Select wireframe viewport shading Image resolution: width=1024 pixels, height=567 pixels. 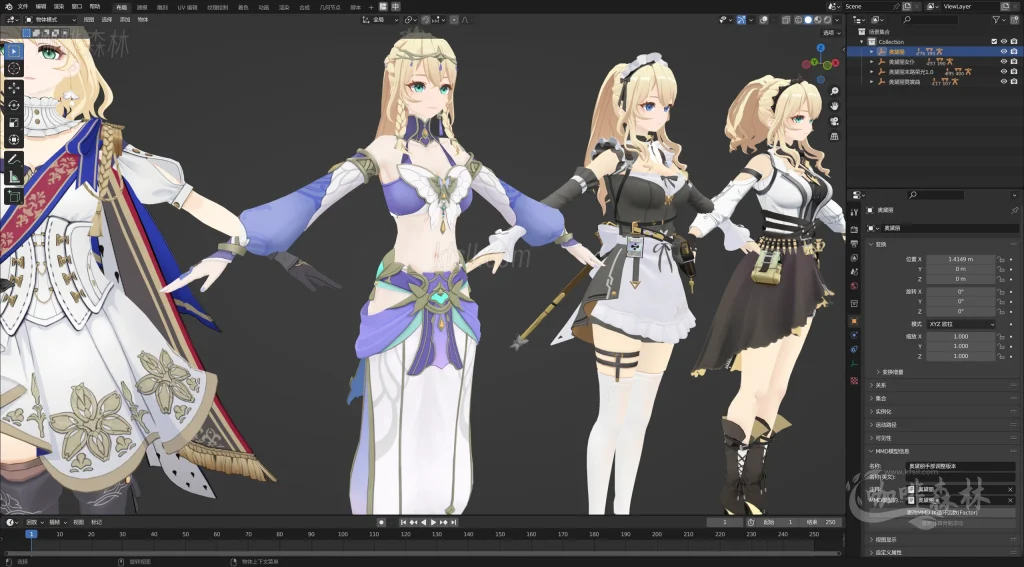[x=799, y=20]
